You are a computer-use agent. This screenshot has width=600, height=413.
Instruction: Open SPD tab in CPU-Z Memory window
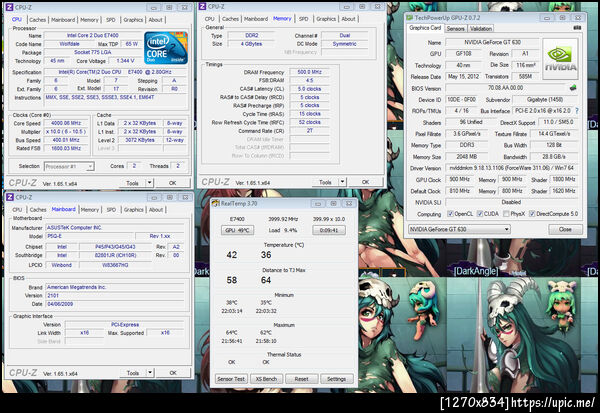(x=303, y=19)
